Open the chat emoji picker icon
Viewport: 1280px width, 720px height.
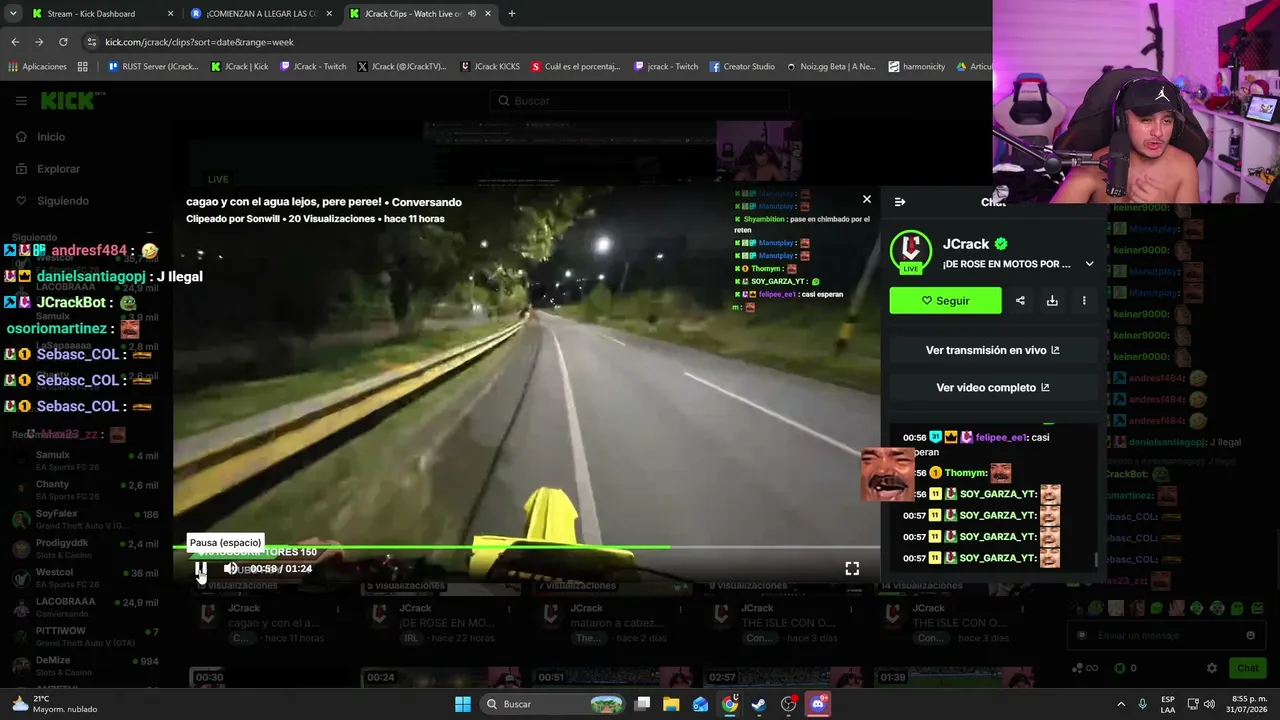pos(1250,635)
